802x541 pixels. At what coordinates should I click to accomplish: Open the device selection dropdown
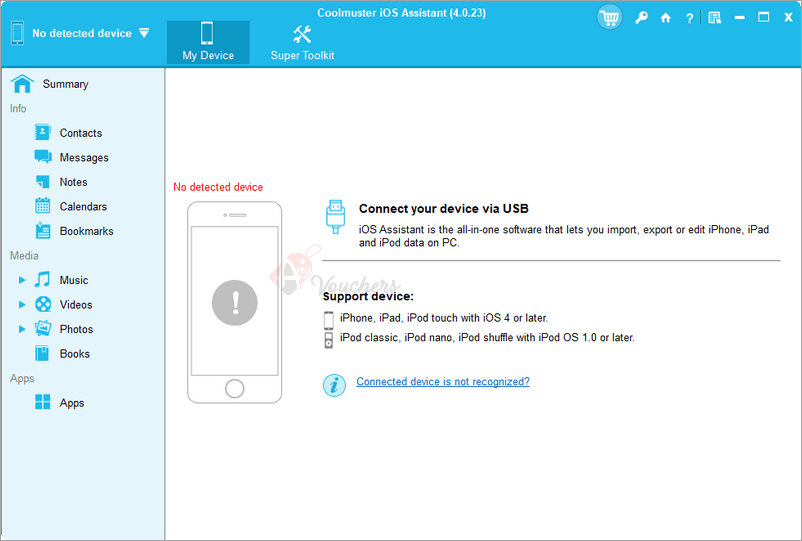point(143,33)
